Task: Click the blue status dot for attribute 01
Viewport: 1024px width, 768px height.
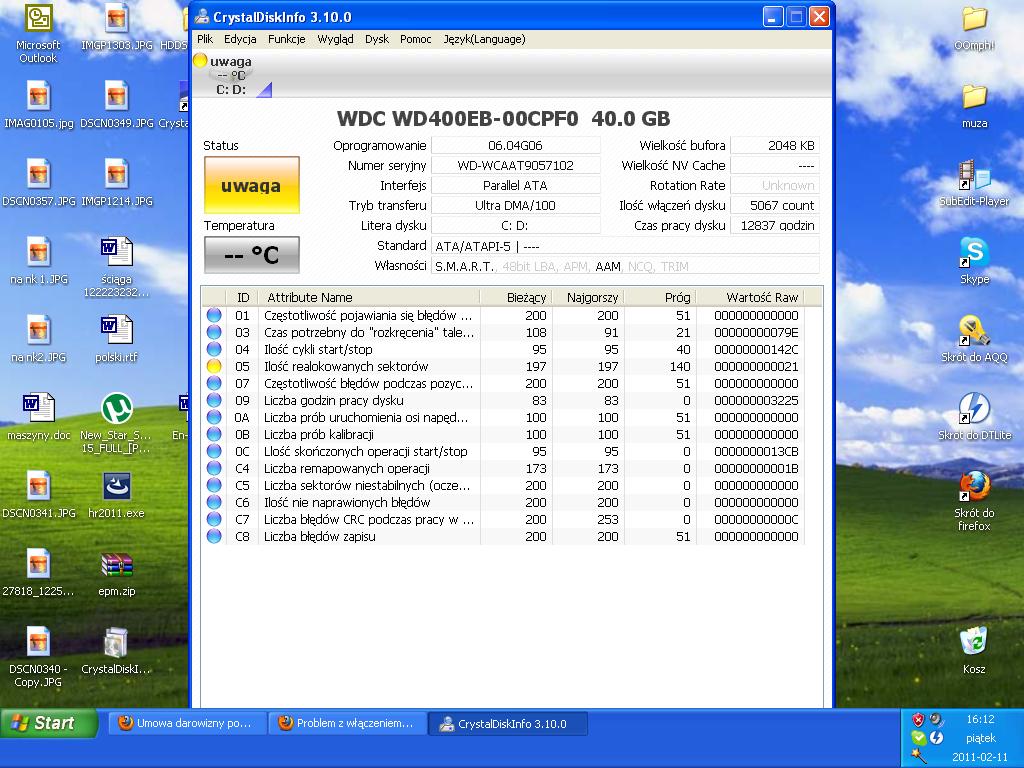Action: (x=214, y=315)
